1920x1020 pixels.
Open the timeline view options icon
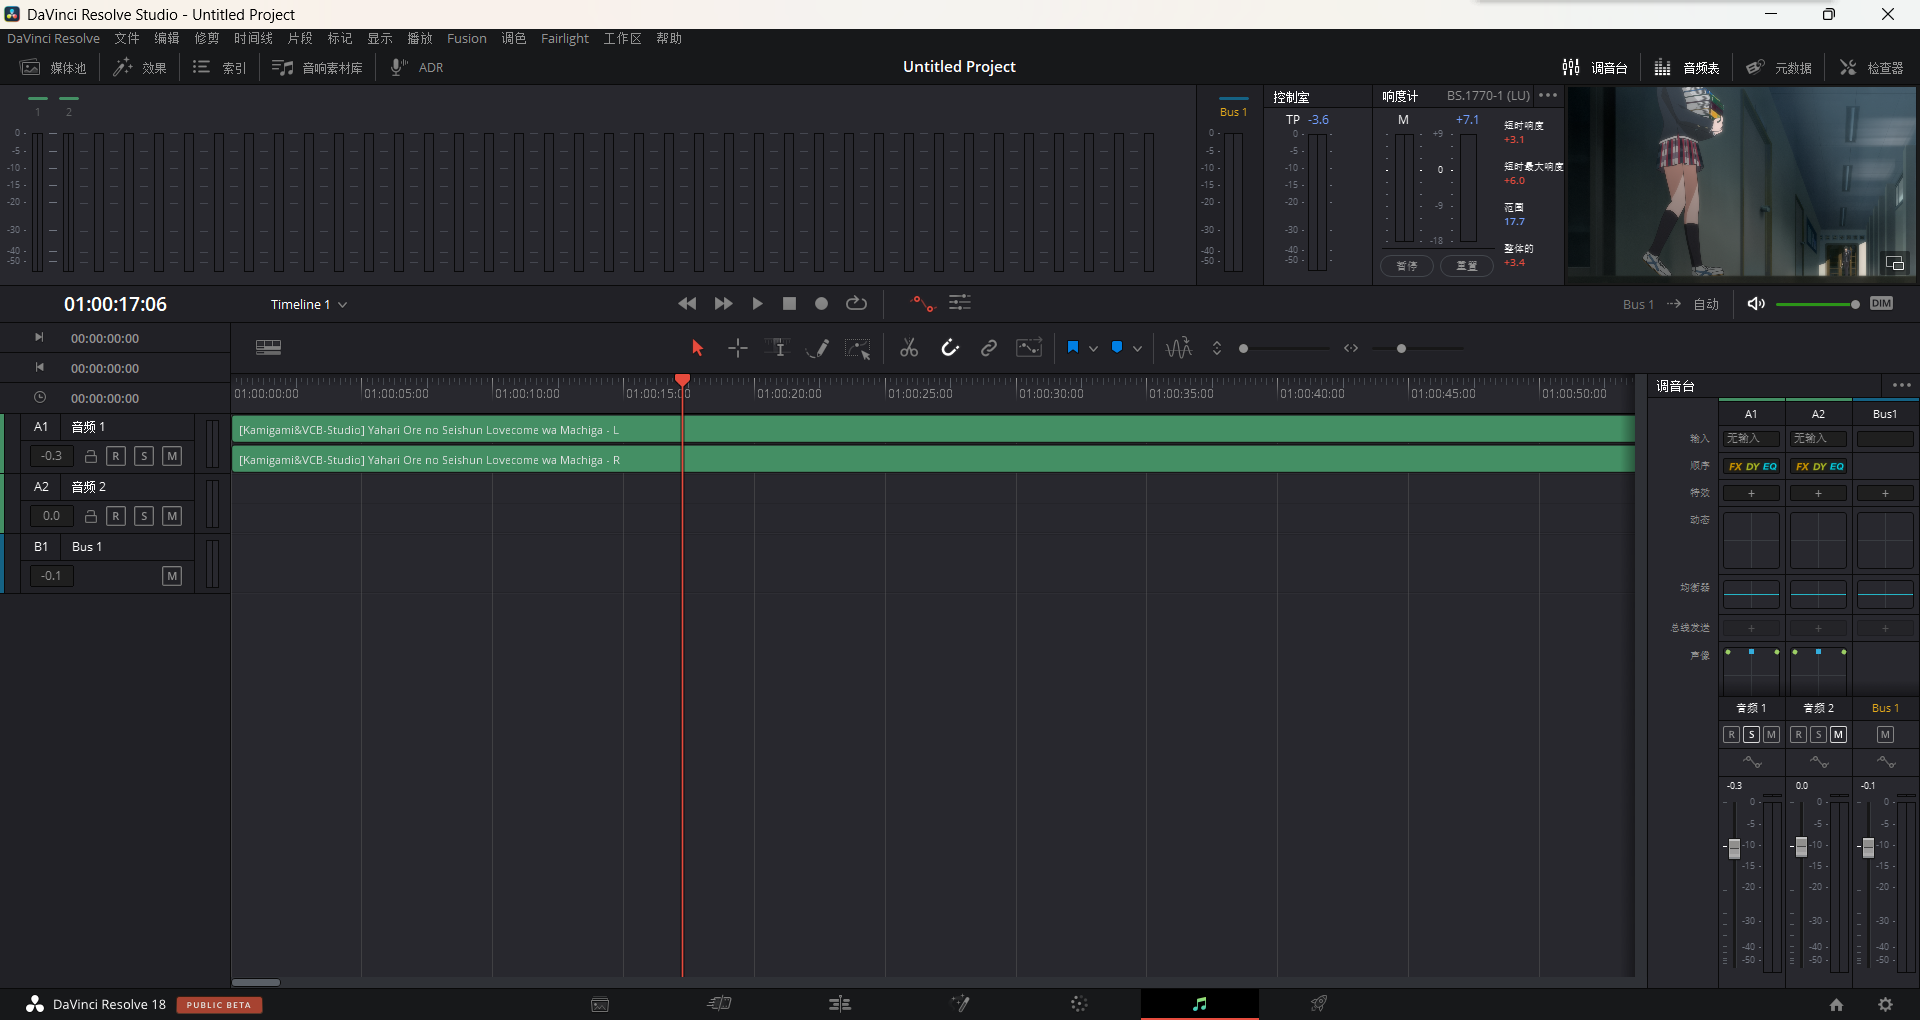point(268,348)
